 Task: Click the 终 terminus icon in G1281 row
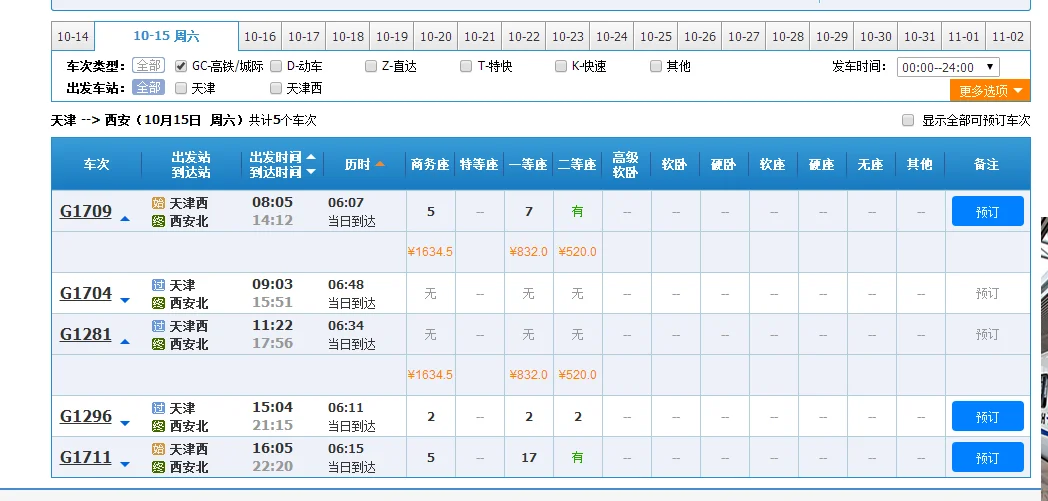[x=158, y=344]
